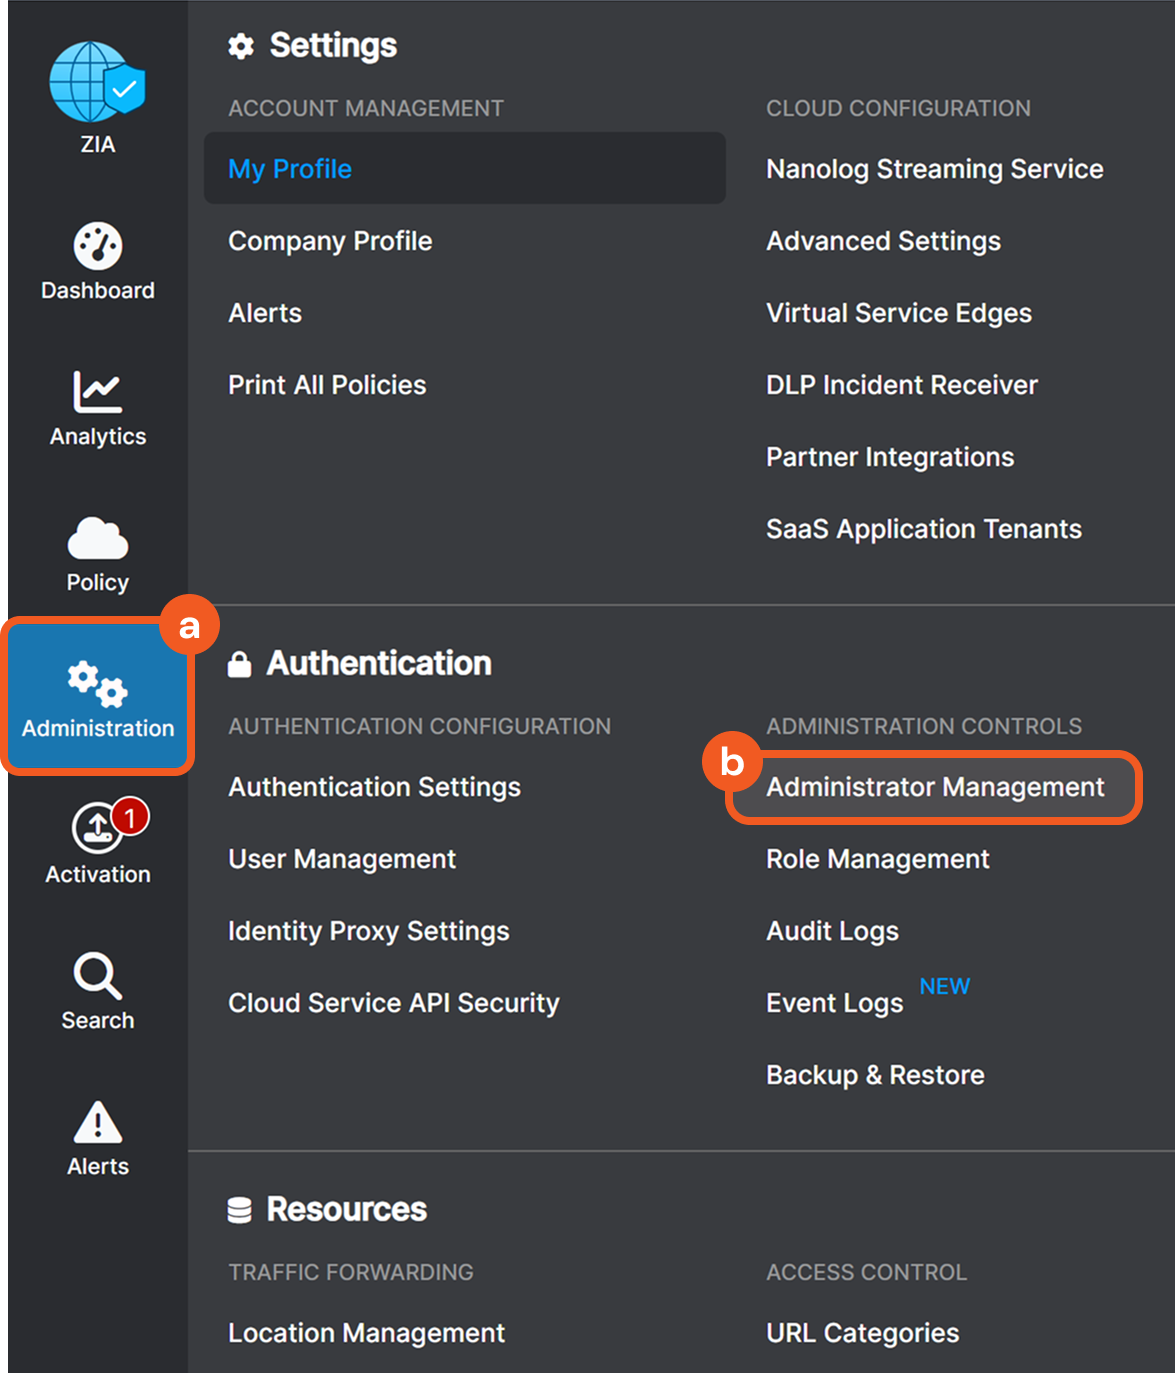The width and height of the screenshot is (1175, 1373).
Task: Open URL Categories under Access Control
Action: coord(862,1333)
